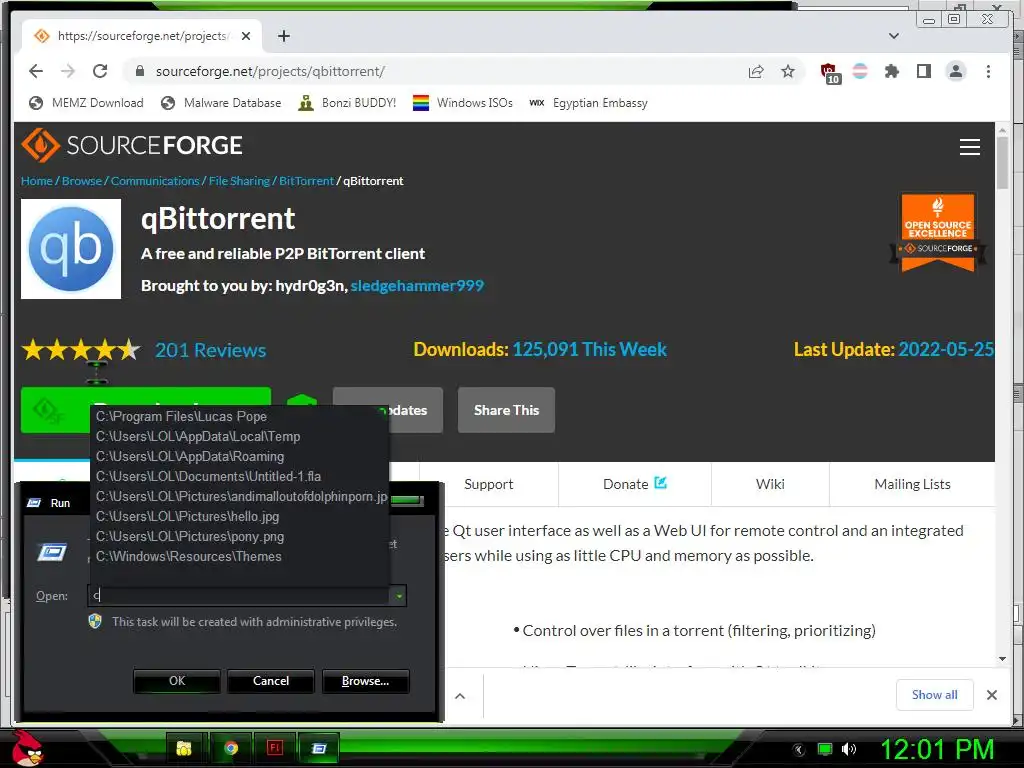Image resolution: width=1024 pixels, height=768 pixels.
Task: Open the uBlock extension with badge 10
Action: click(x=829, y=72)
